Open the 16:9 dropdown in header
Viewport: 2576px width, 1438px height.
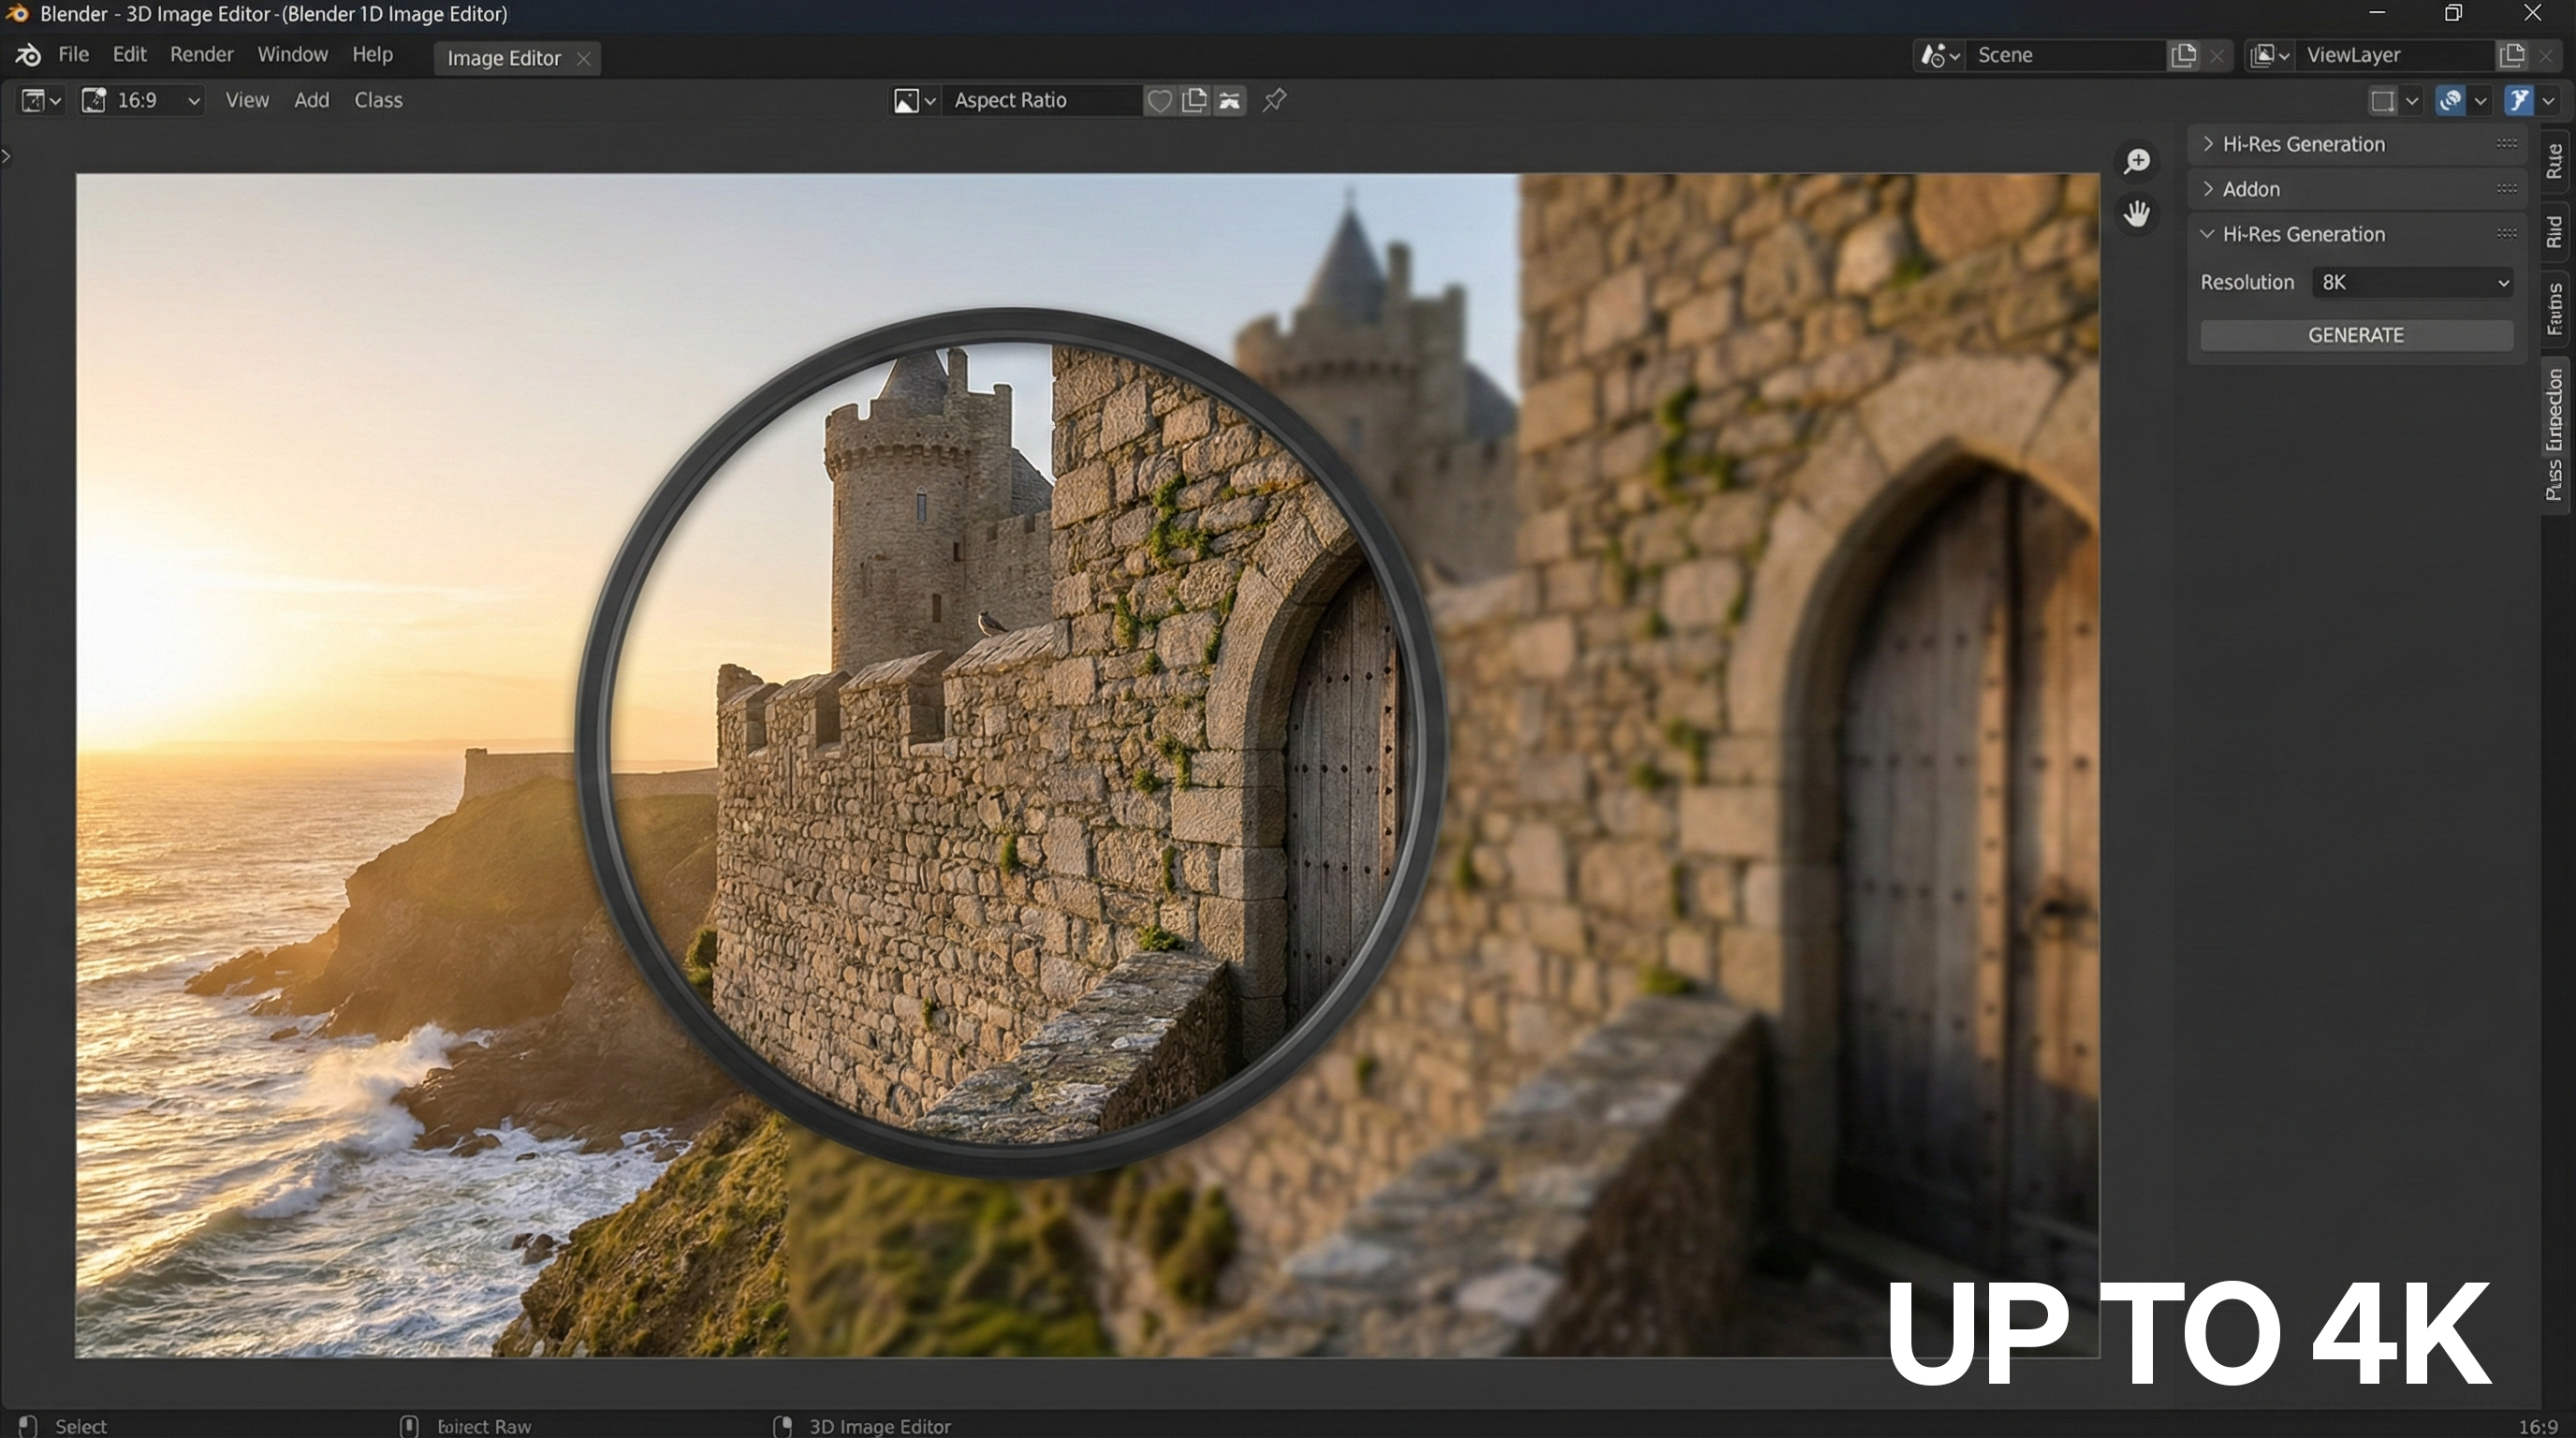pyautogui.click(x=143, y=101)
